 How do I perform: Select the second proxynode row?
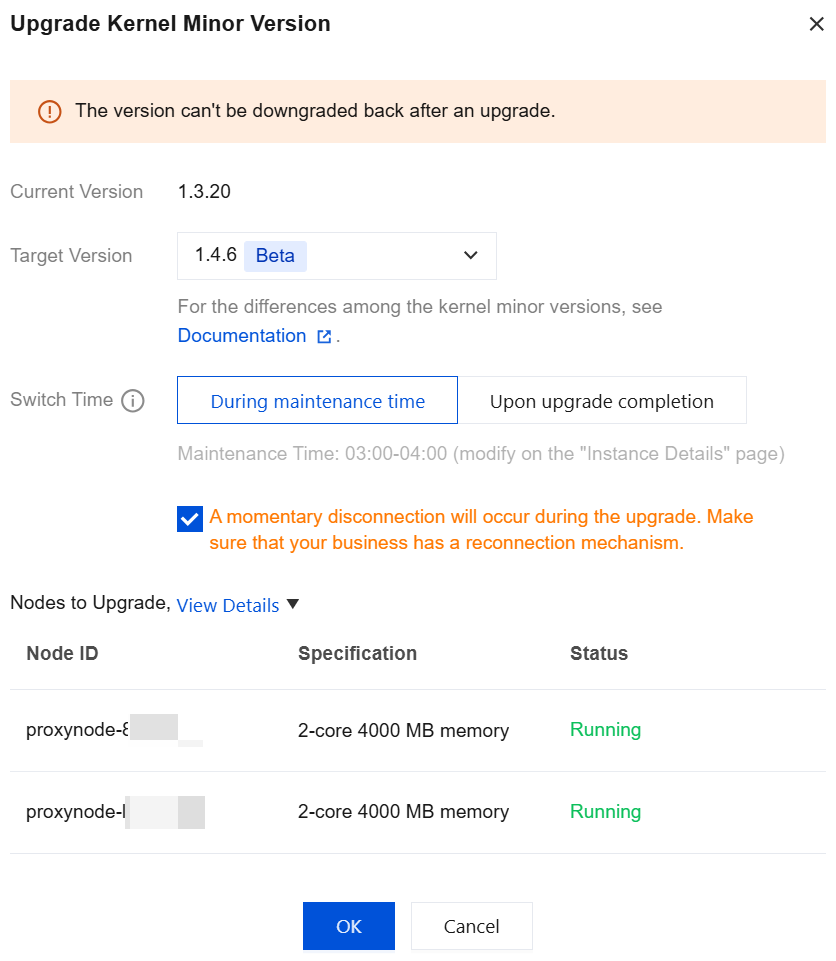tap(418, 812)
